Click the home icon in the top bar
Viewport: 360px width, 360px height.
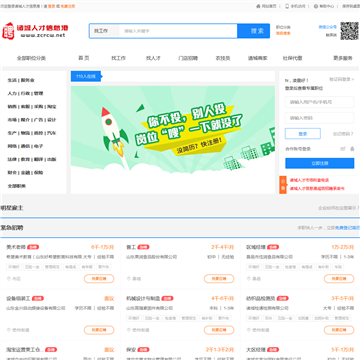(258, 6)
